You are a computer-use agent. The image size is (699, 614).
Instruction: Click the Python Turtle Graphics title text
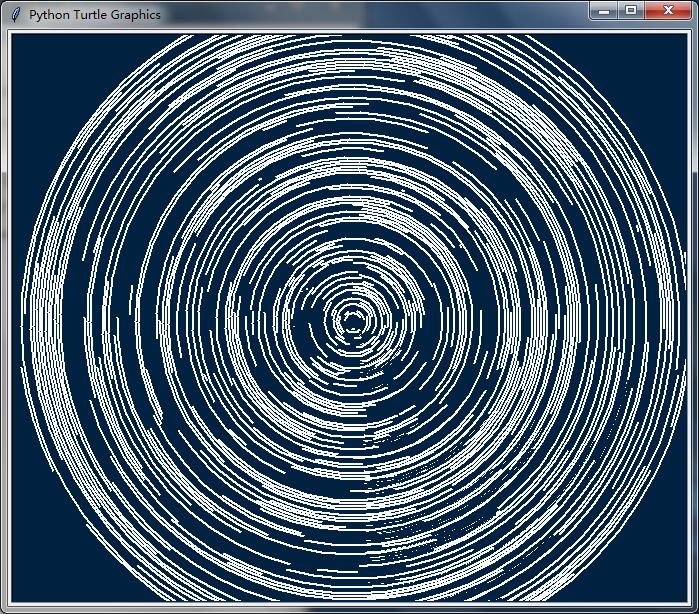[x=95, y=15]
